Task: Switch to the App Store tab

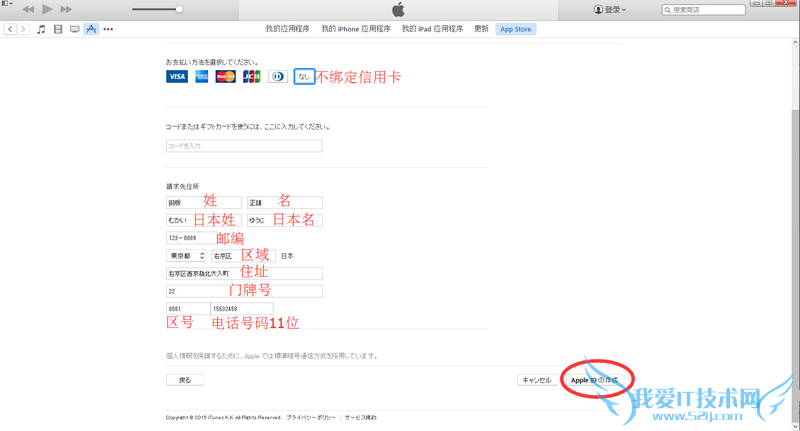Action: [x=515, y=29]
